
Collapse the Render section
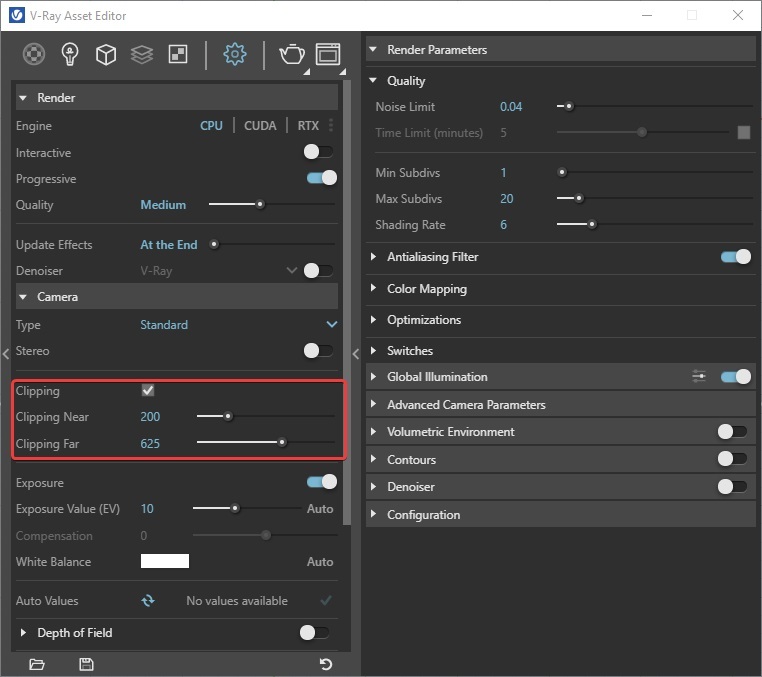(23, 98)
